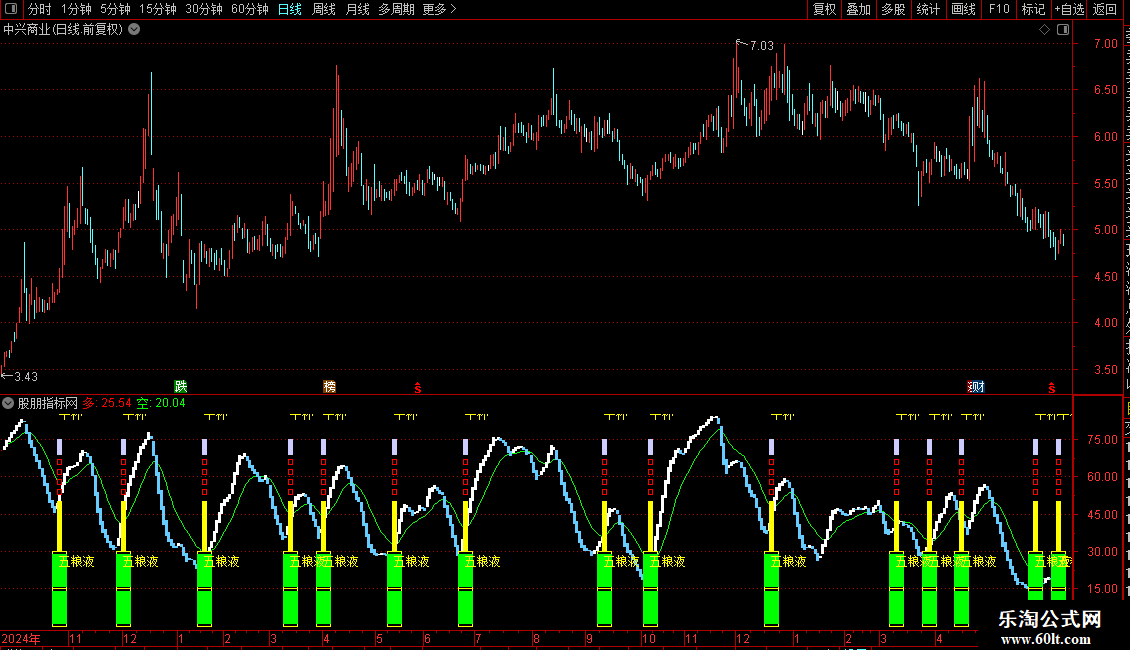Viewport: 1130px width, 650px height.
Task: Click the red S marker near April 2024
Action: (418, 388)
